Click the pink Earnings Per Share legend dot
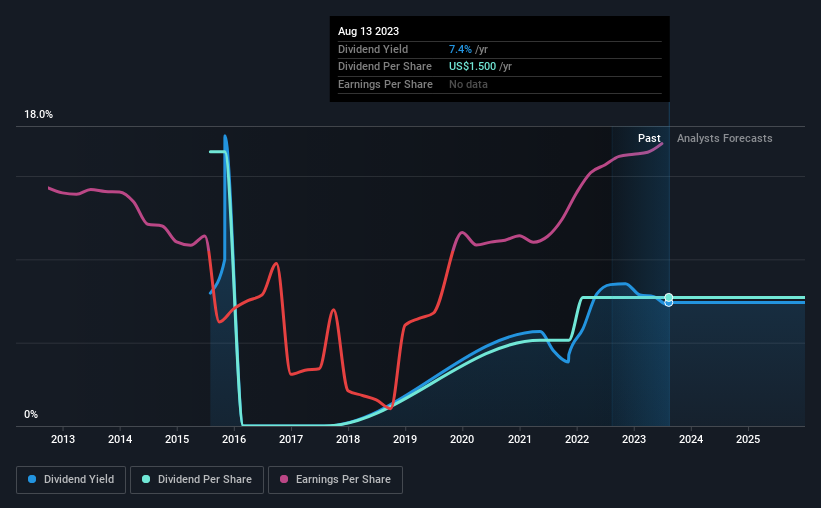The height and width of the screenshot is (508, 821). tap(284, 479)
